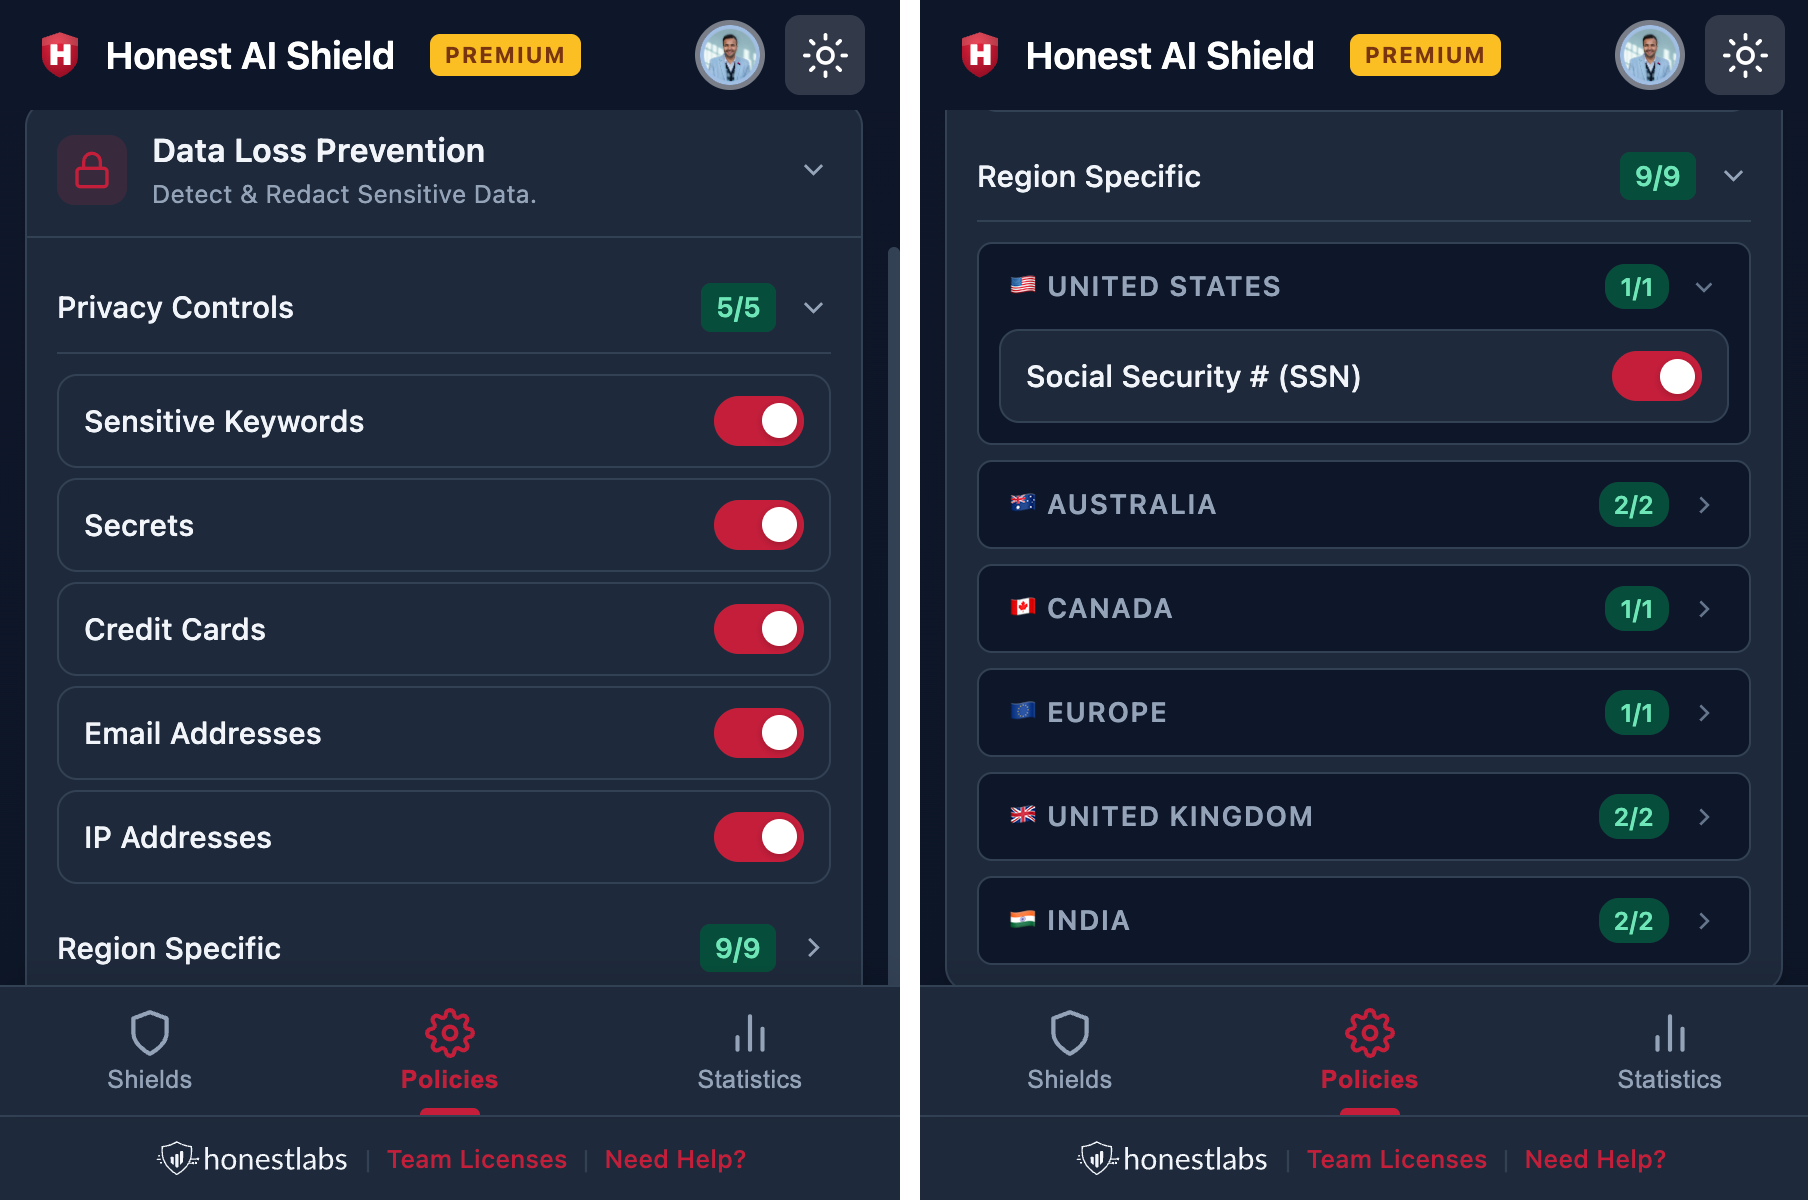This screenshot has height=1200, width=1808.
Task: Click the Data Loss Prevention lock icon
Action: click(x=92, y=170)
